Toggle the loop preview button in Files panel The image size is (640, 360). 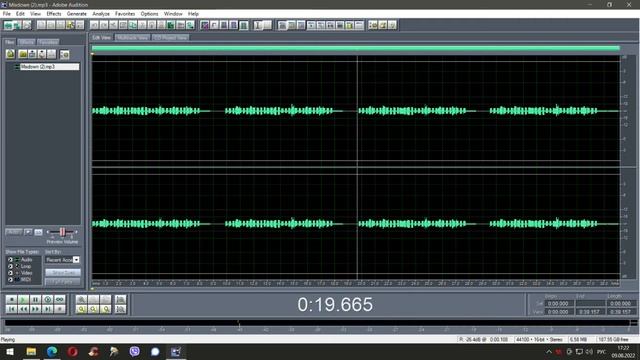pyautogui.click(x=38, y=232)
